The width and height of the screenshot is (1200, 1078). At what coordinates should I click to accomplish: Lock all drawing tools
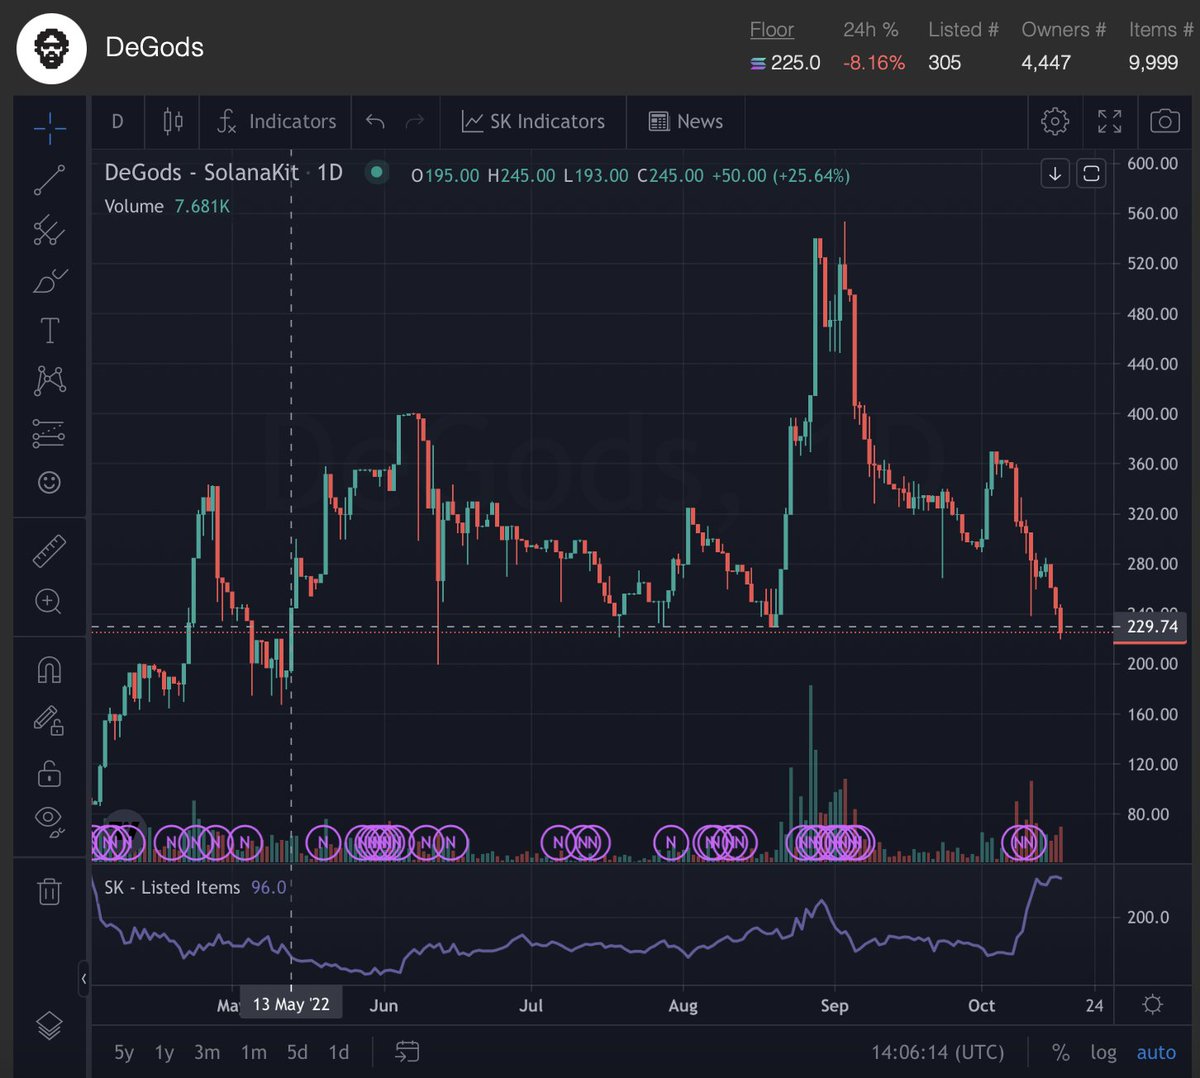click(49, 772)
